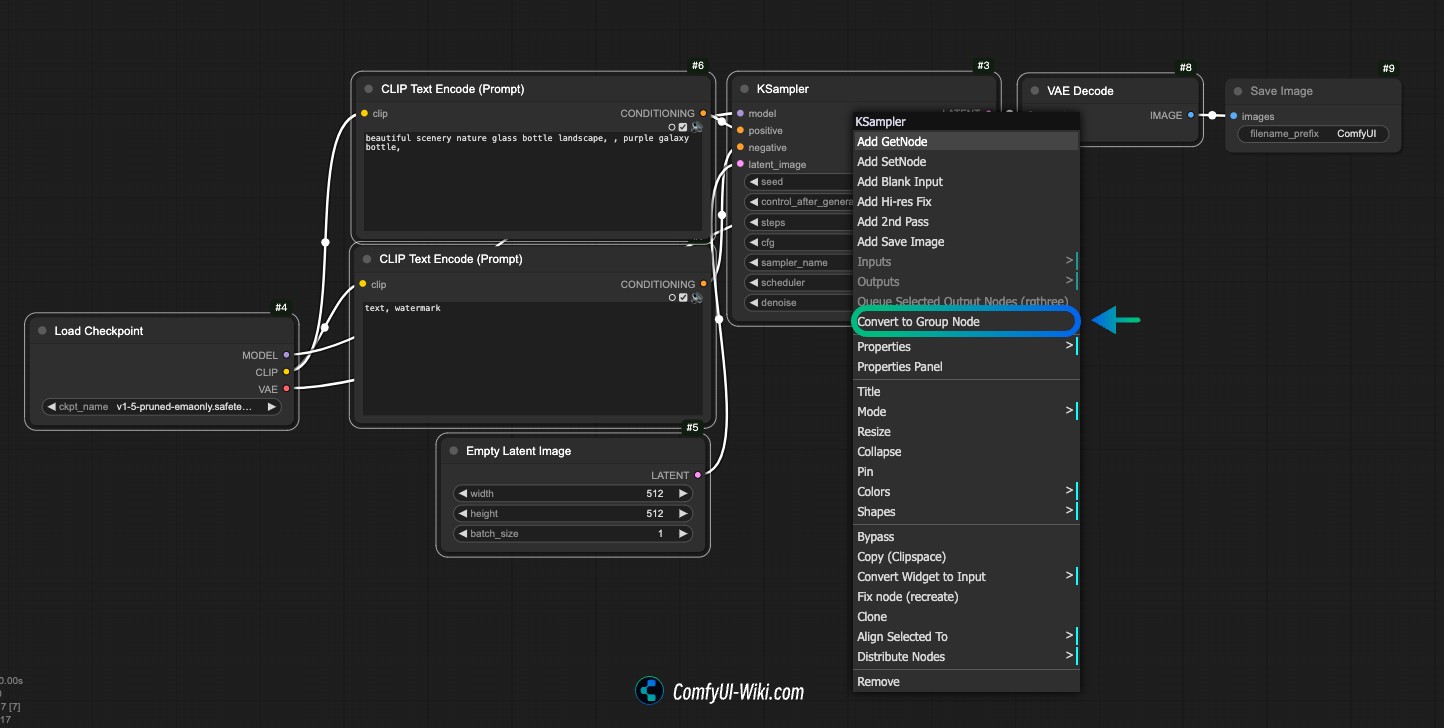
Task: Click LATENT output slot on Empty Latent Image
Action: (x=698, y=475)
